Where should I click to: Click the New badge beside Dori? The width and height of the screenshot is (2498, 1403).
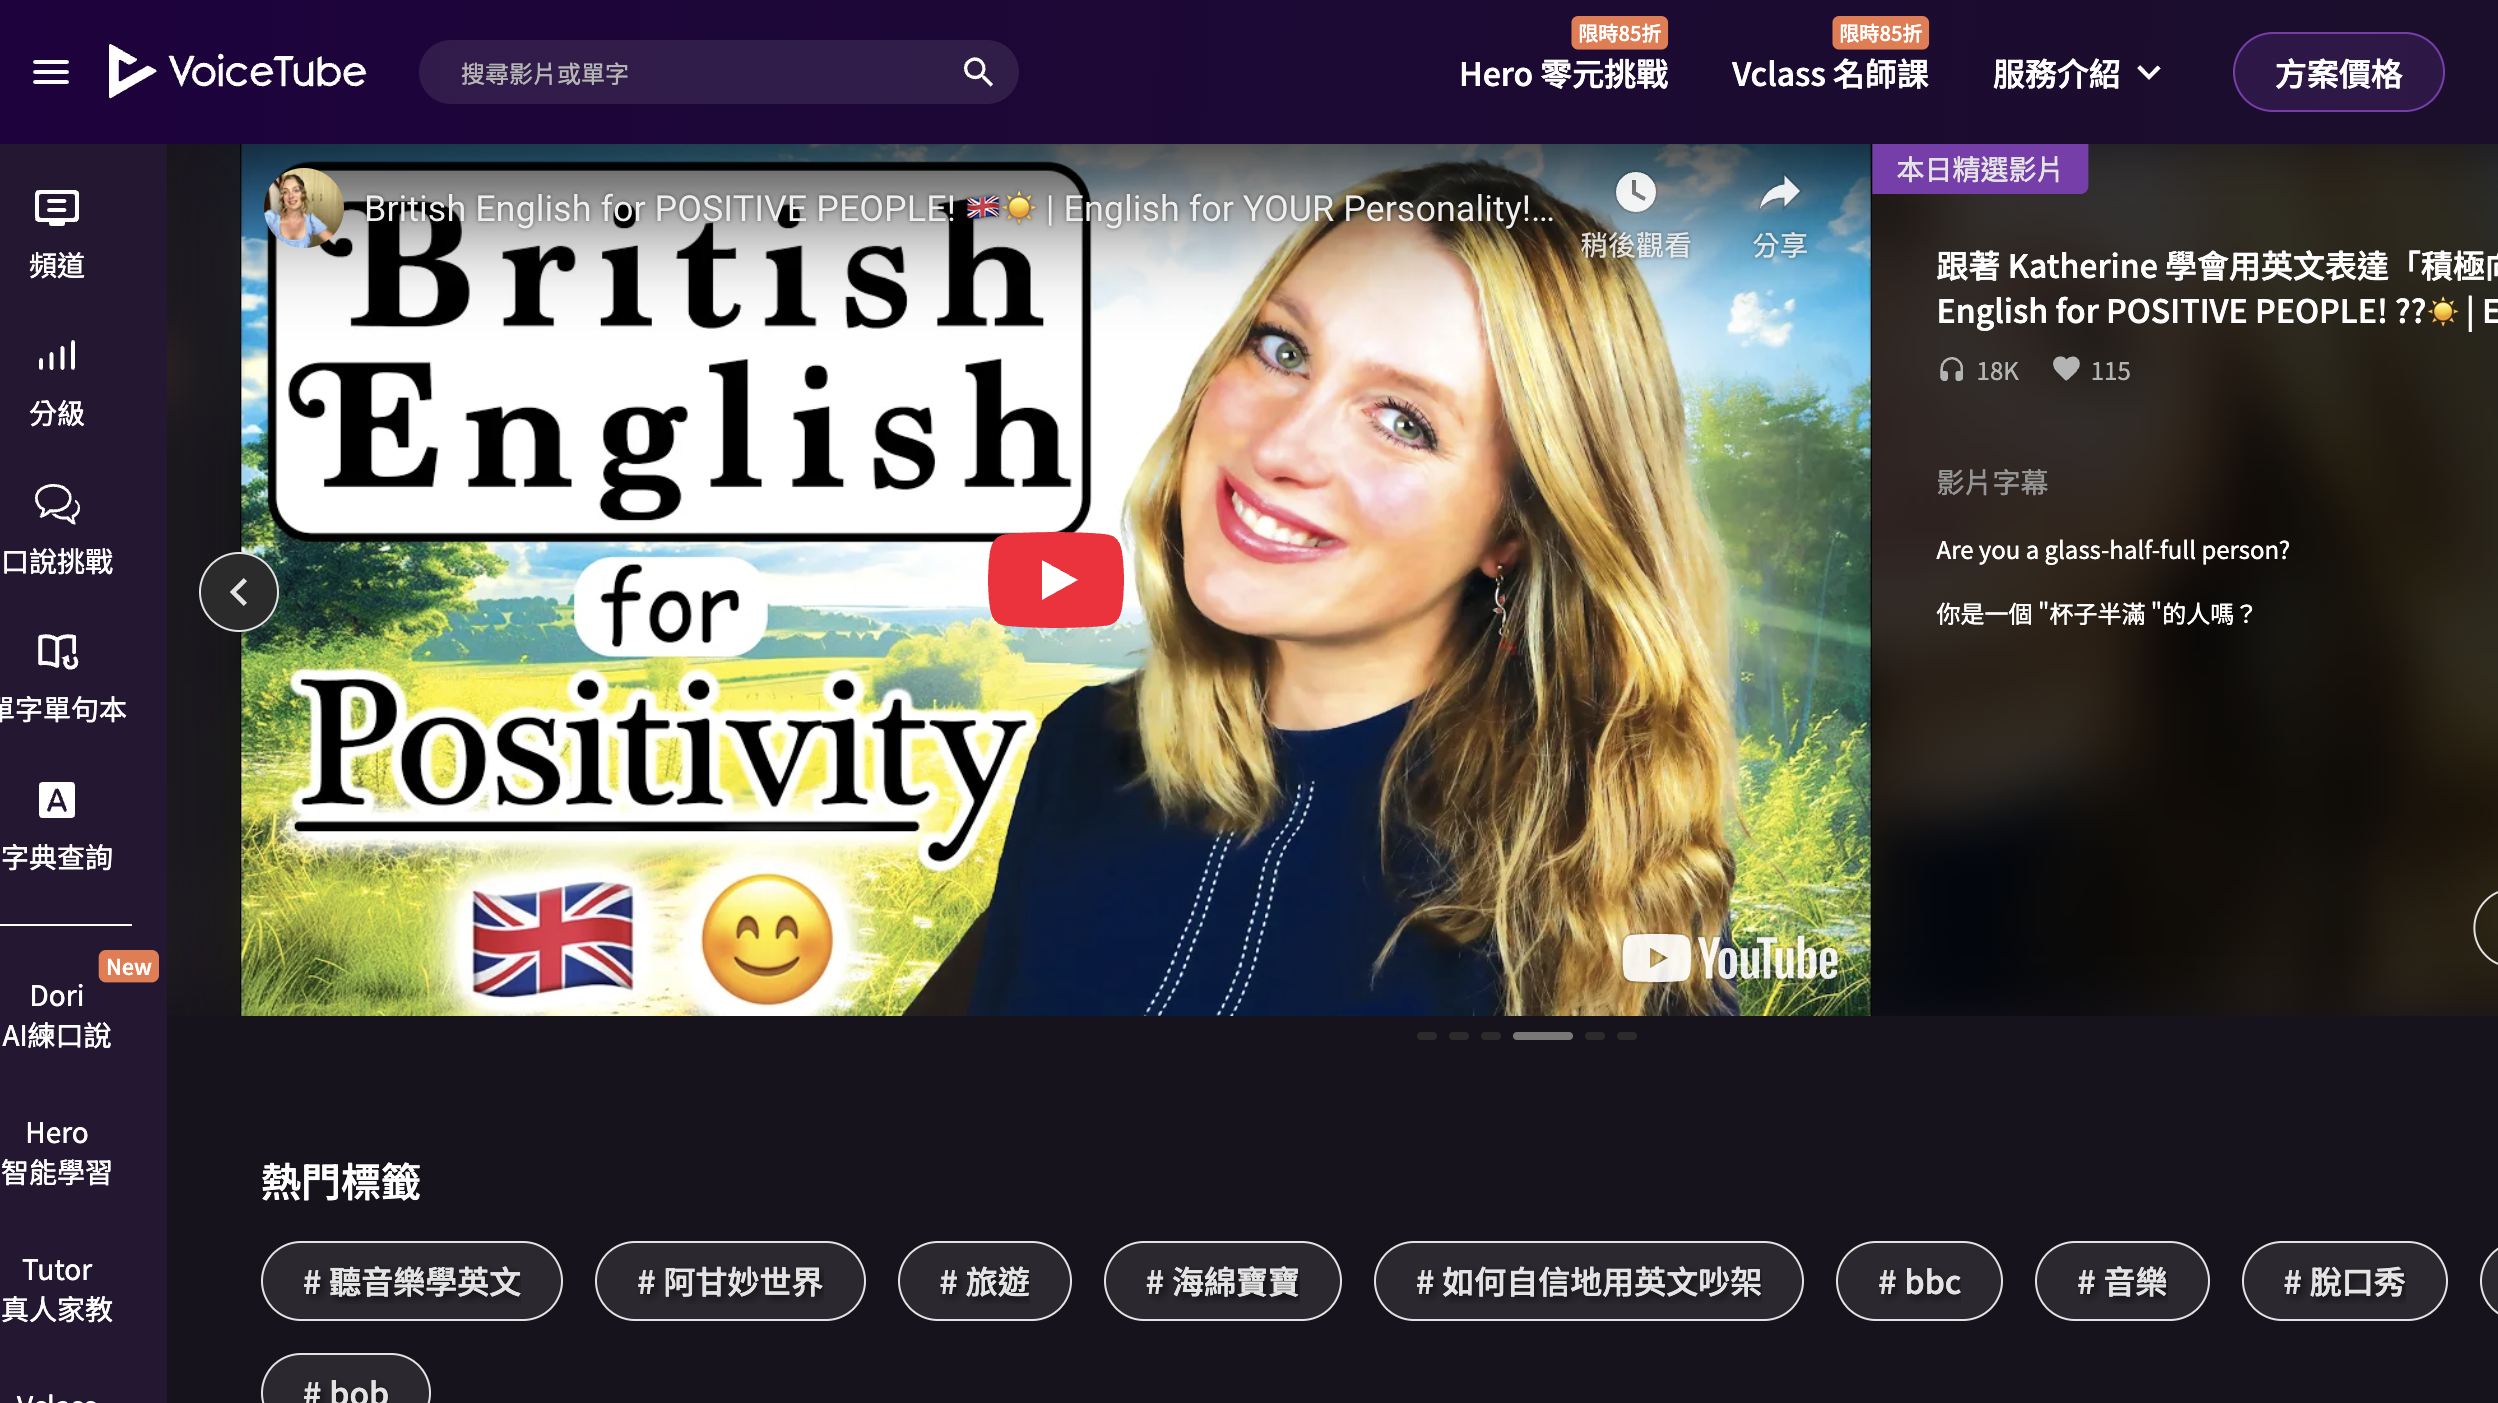click(x=129, y=966)
